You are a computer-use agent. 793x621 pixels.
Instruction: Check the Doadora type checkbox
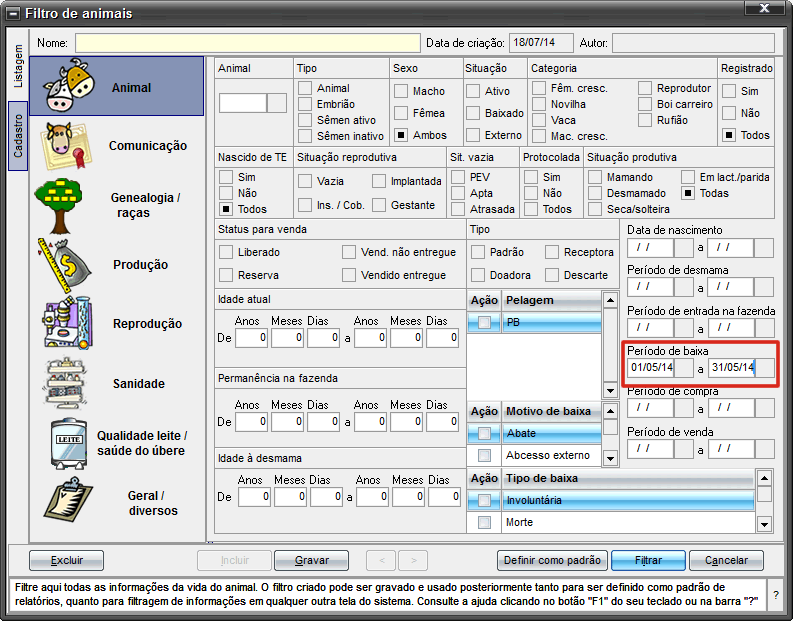[478, 275]
